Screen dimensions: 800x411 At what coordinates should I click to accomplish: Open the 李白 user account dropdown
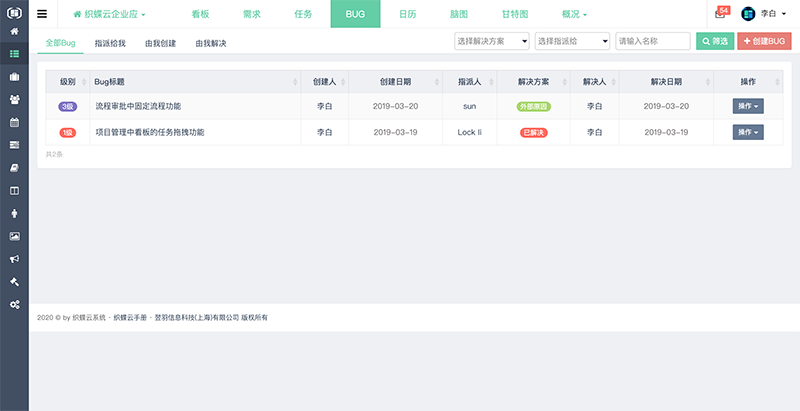click(773, 14)
